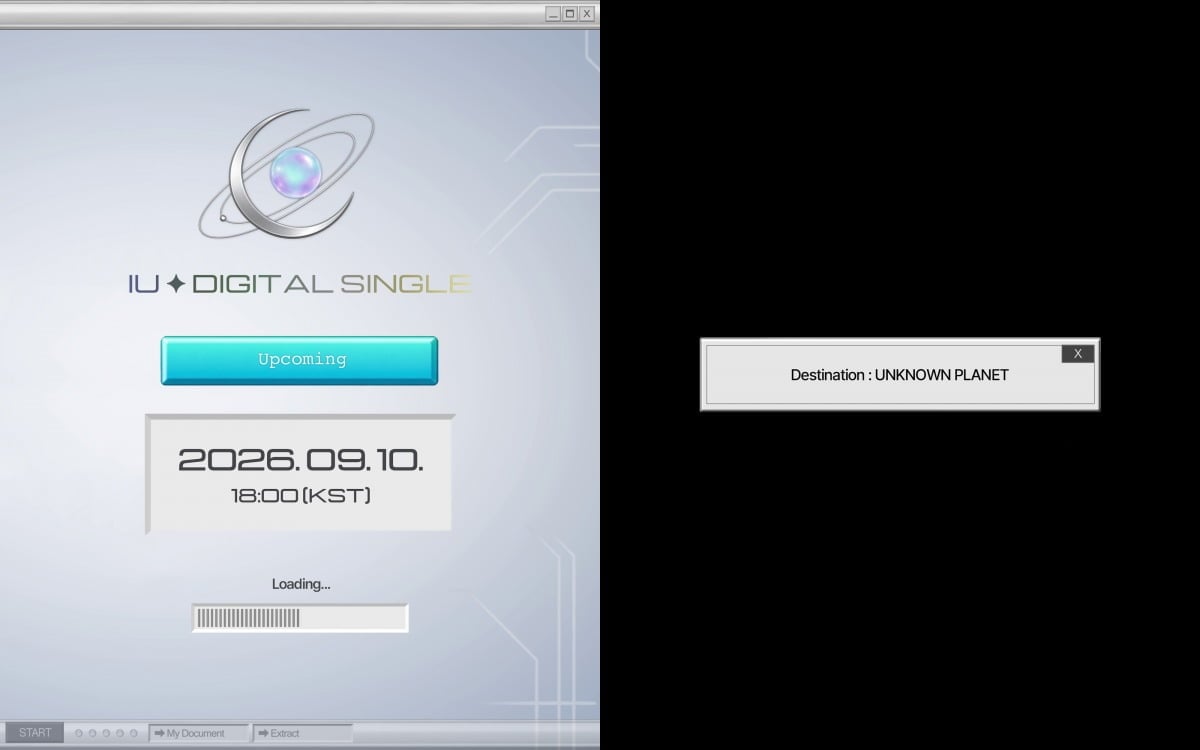Click the START button in the taskbar
1200x750 pixels.
point(35,733)
